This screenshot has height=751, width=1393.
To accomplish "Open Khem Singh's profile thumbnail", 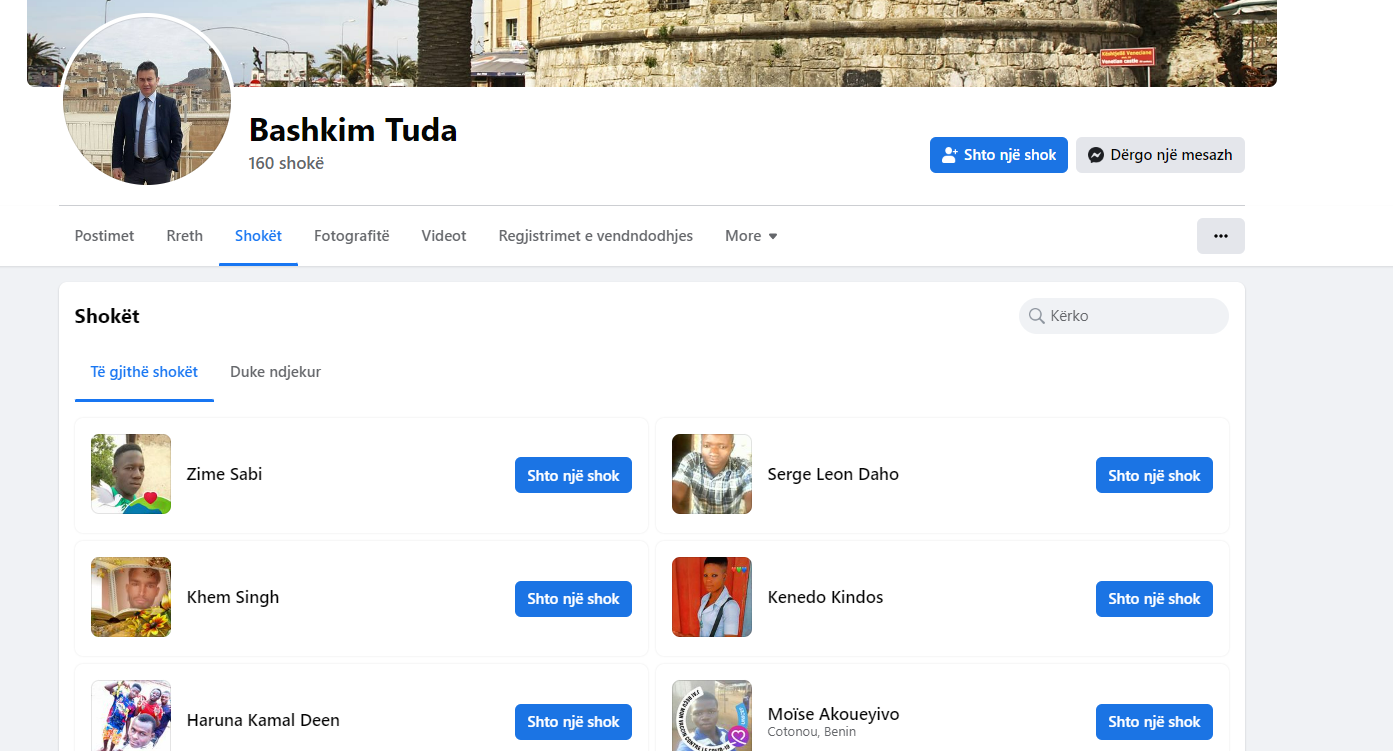I will [131, 597].
